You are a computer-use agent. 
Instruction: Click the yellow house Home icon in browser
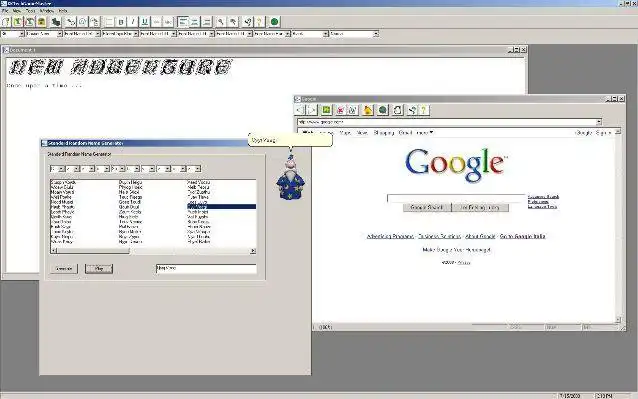click(368, 110)
